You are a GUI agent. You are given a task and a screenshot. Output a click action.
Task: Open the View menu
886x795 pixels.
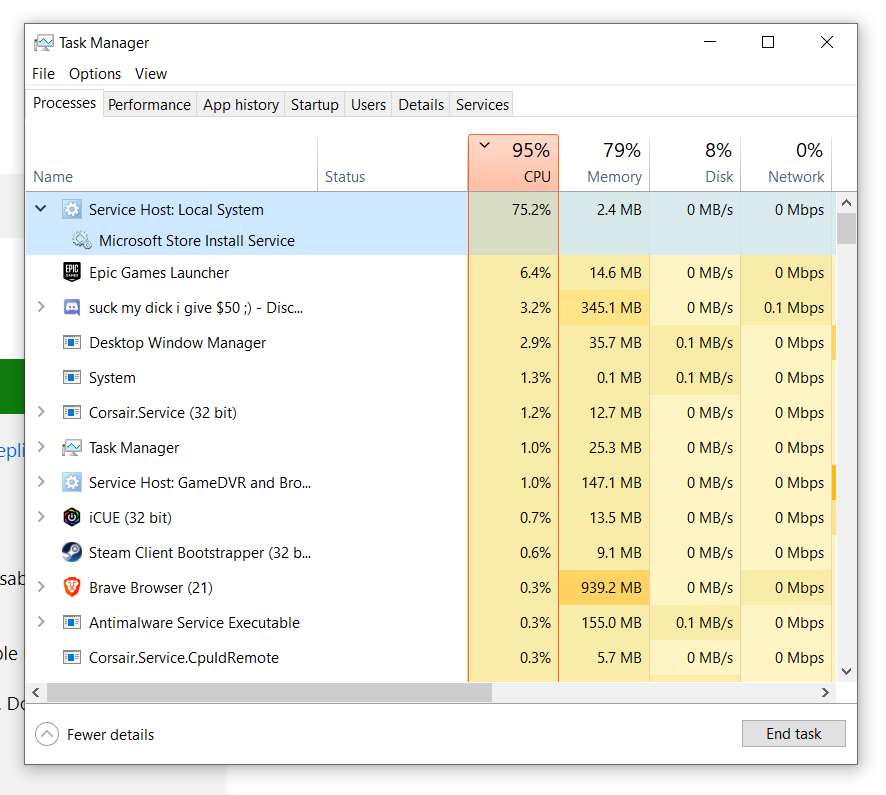(151, 74)
